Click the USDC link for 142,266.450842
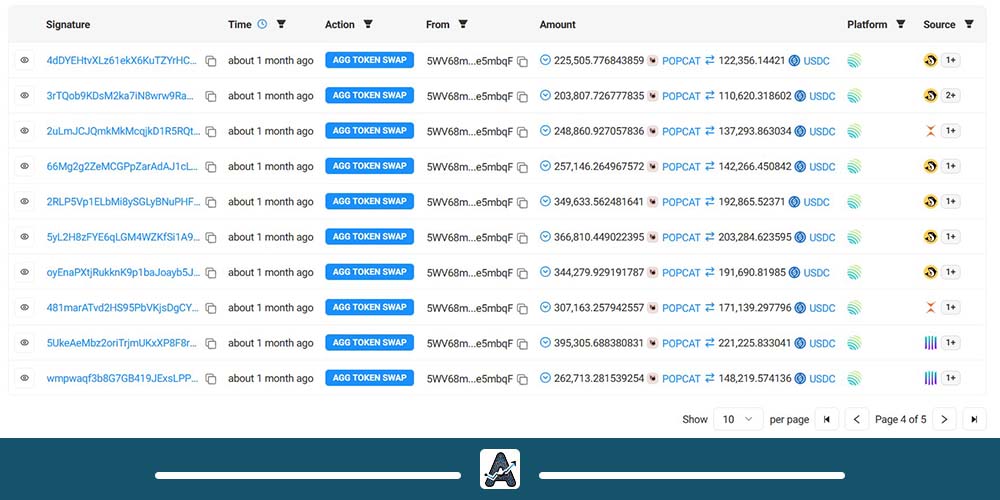This screenshot has height=500, width=1000. tap(822, 167)
